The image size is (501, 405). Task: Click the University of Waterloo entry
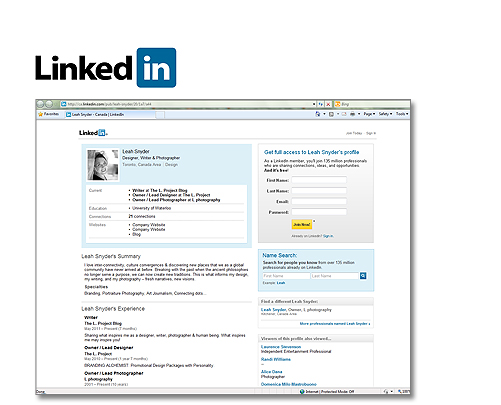coord(151,208)
